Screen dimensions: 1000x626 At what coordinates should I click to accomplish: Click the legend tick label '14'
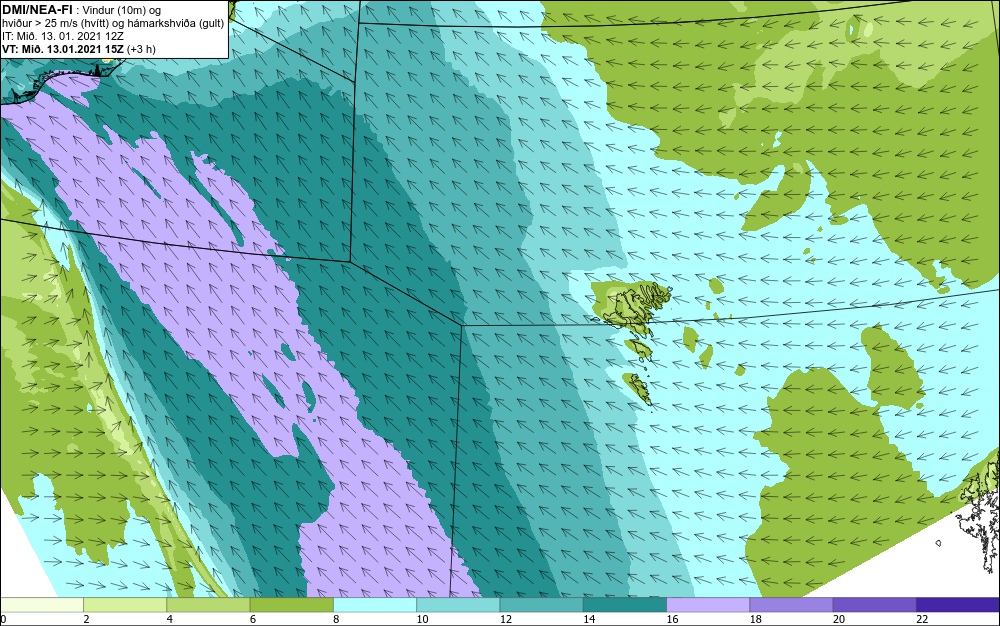589,619
